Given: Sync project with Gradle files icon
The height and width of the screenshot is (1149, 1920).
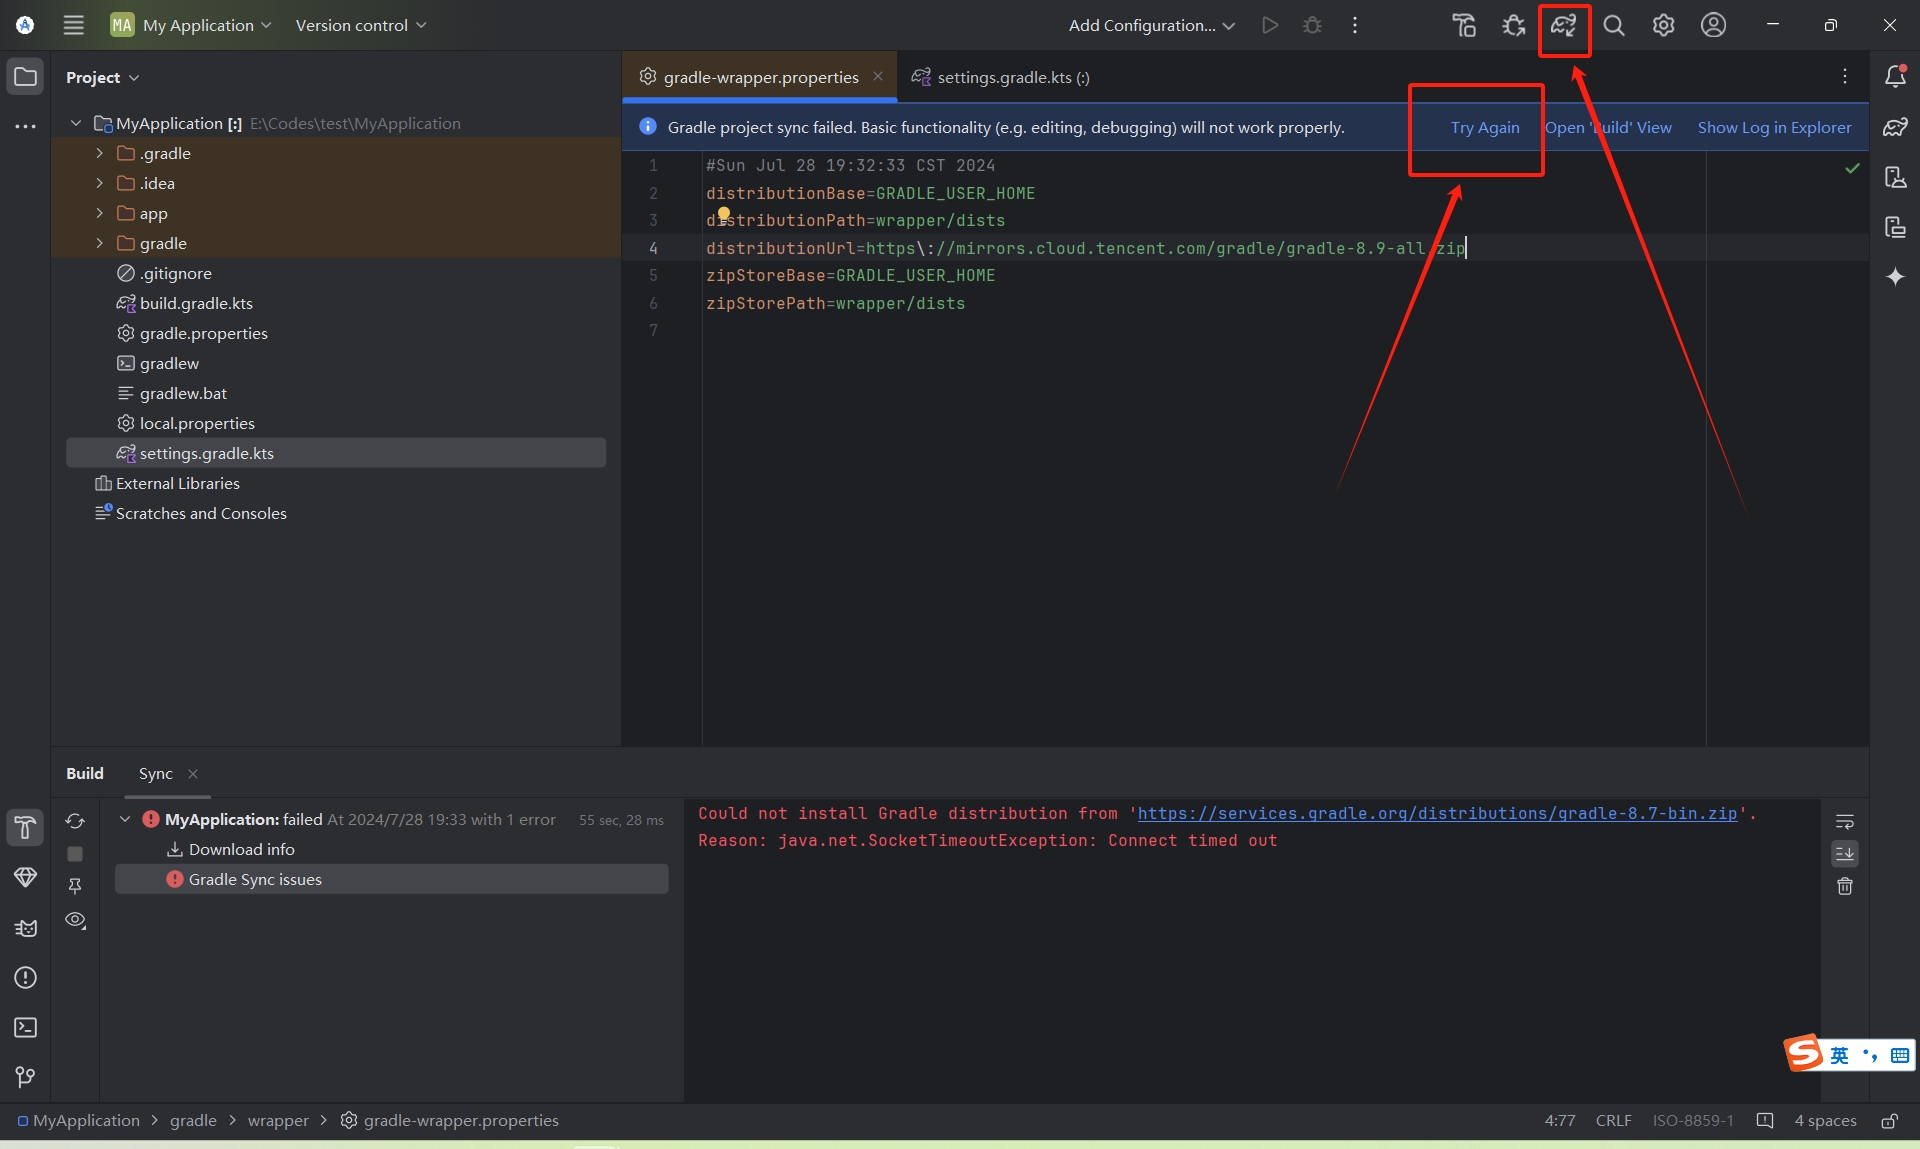Looking at the screenshot, I should pos(1564,25).
